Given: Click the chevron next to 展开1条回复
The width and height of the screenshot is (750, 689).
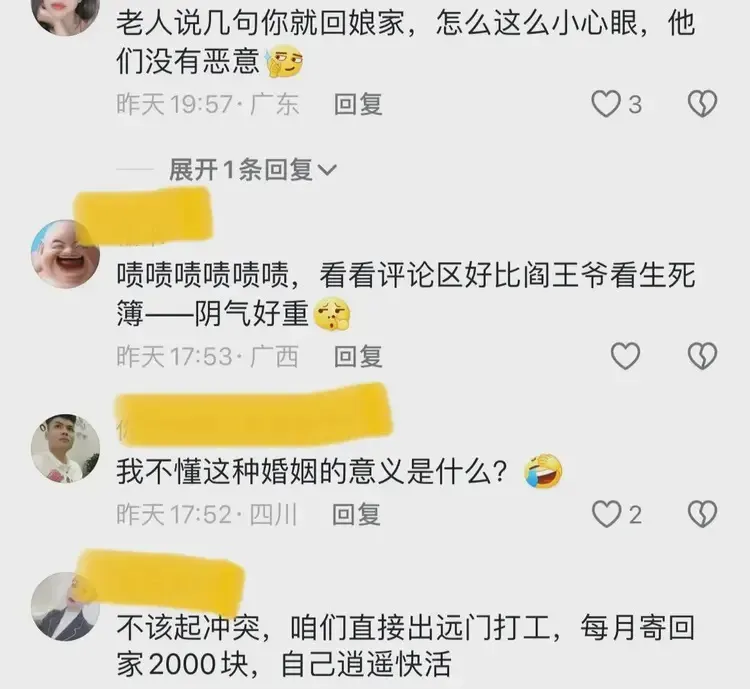Looking at the screenshot, I should [327, 170].
